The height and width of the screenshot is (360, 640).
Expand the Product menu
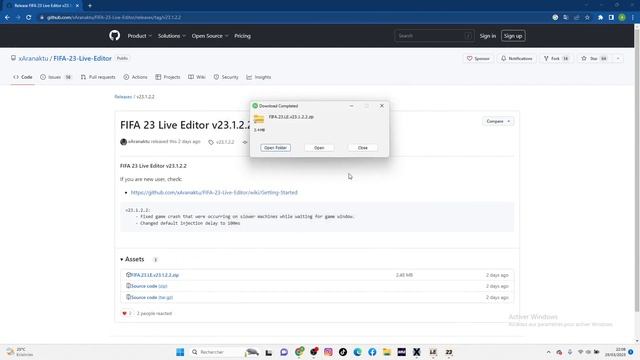coord(140,36)
